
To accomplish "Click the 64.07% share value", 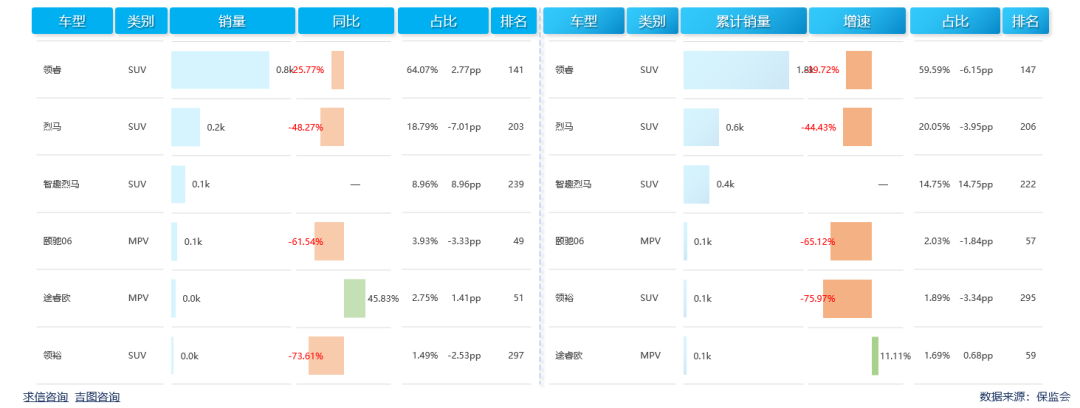I will click(x=422, y=70).
